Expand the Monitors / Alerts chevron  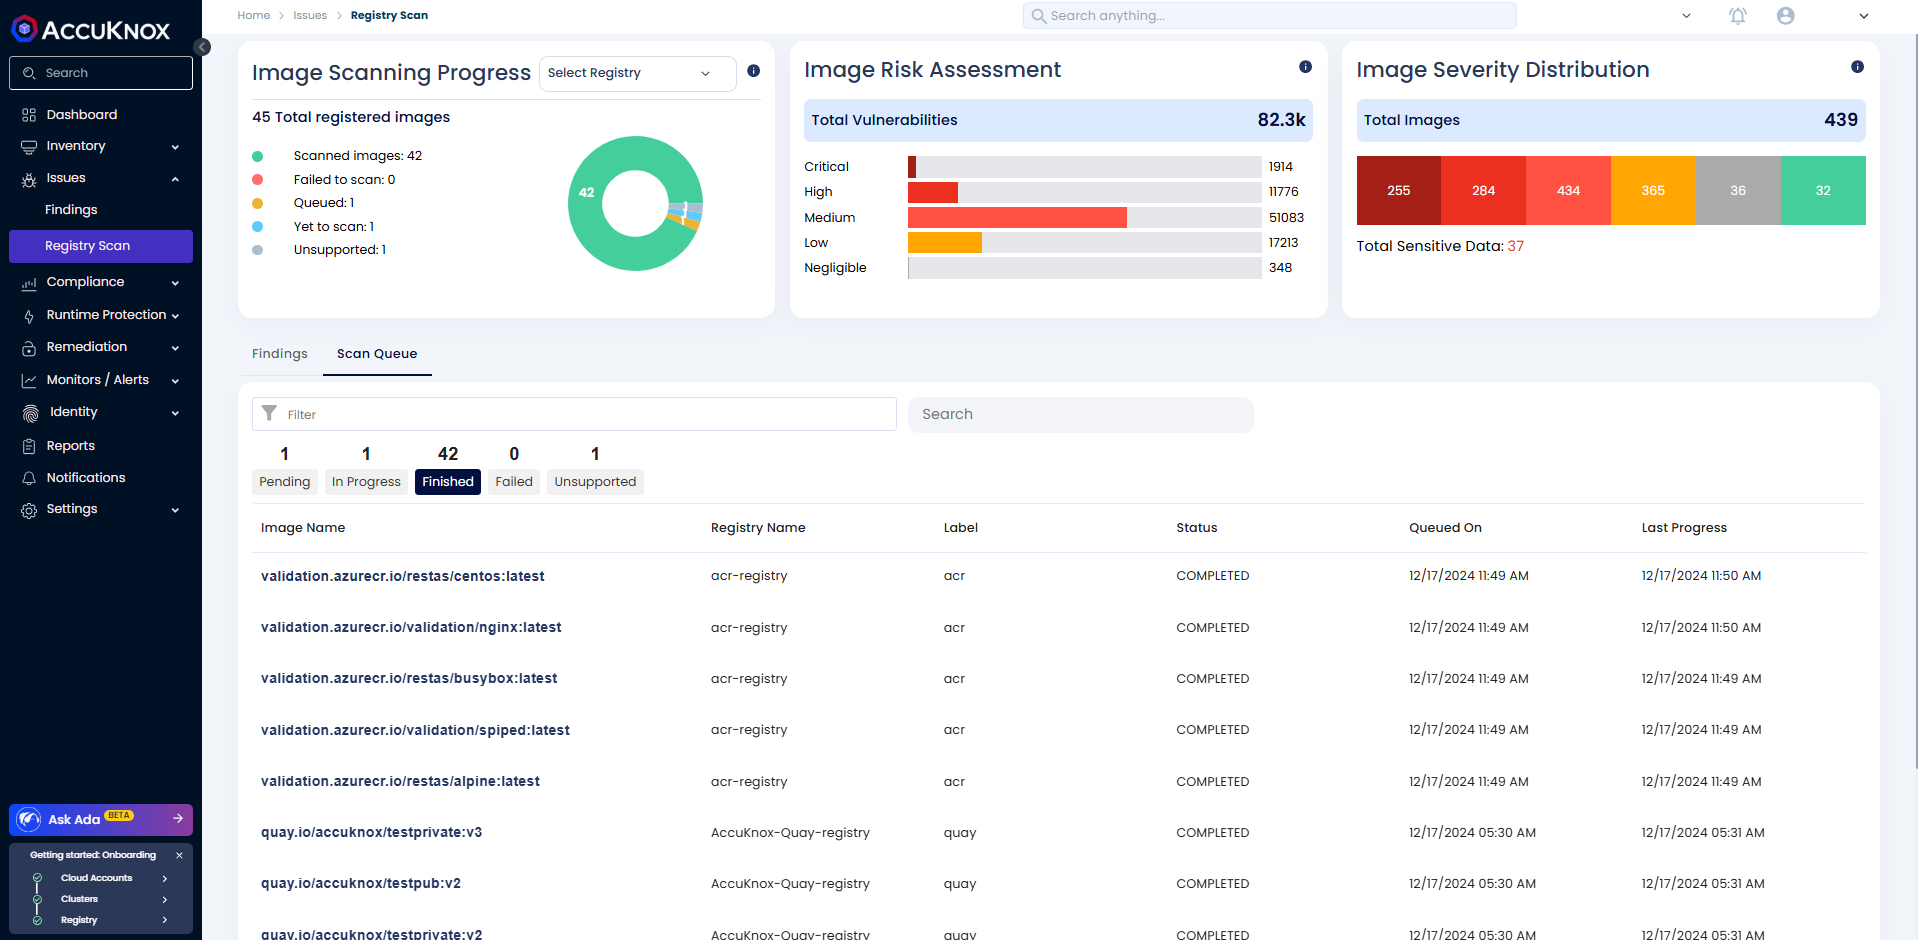tap(175, 381)
